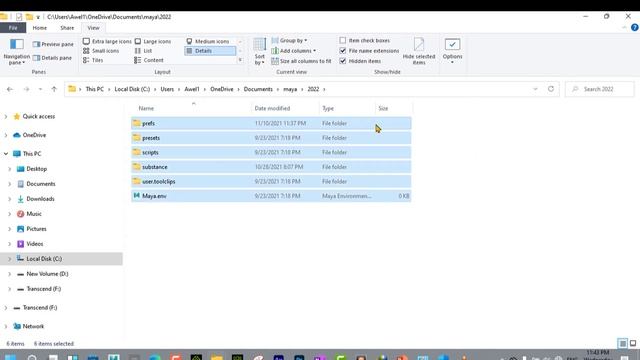Select the presets folder

pos(271,138)
